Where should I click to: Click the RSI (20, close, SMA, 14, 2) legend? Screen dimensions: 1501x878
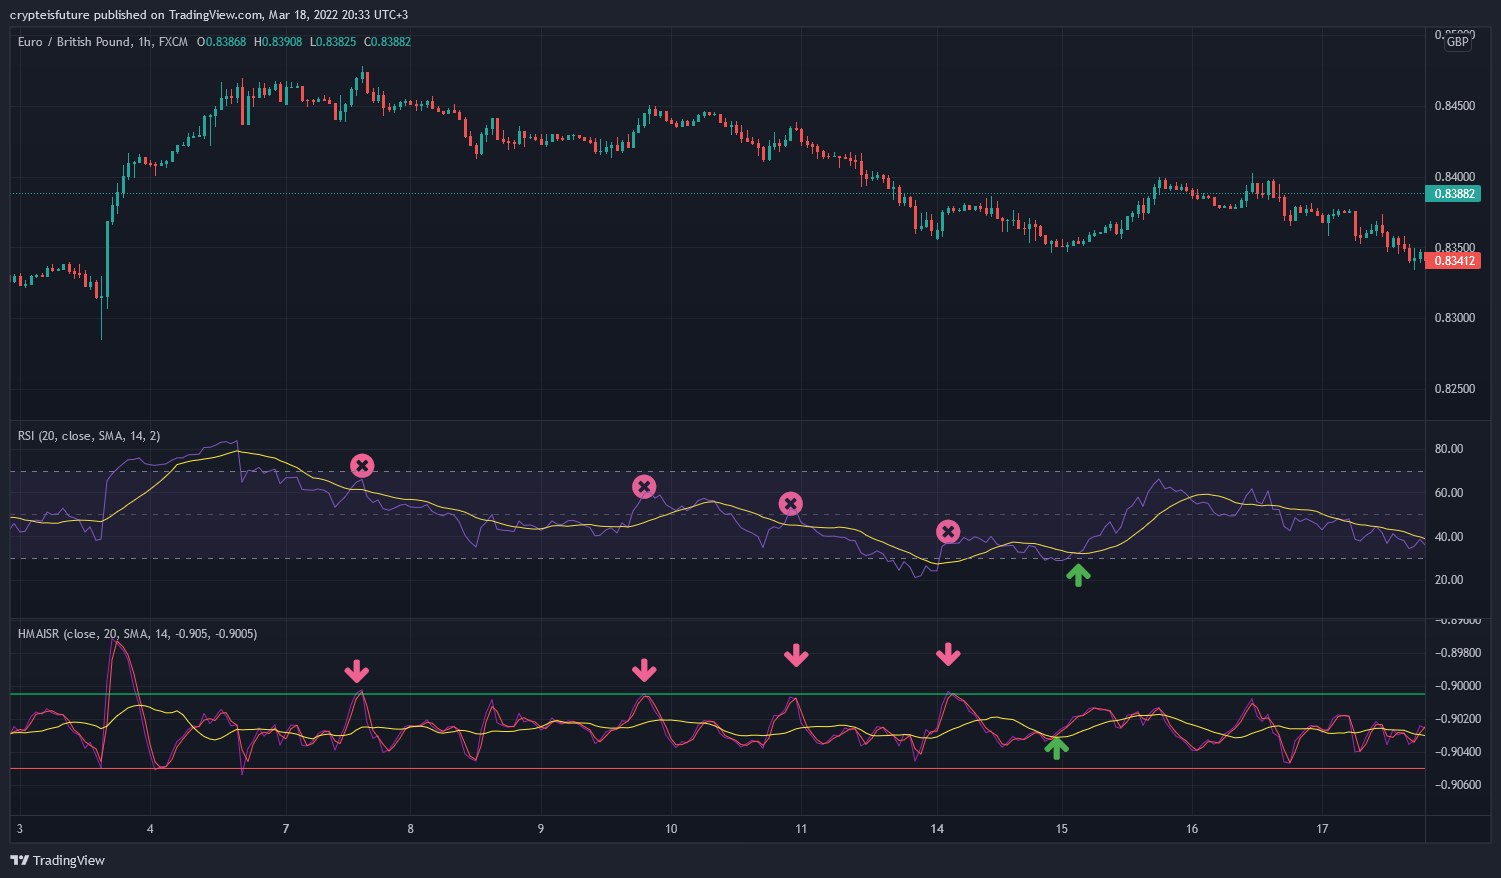pos(89,436)
